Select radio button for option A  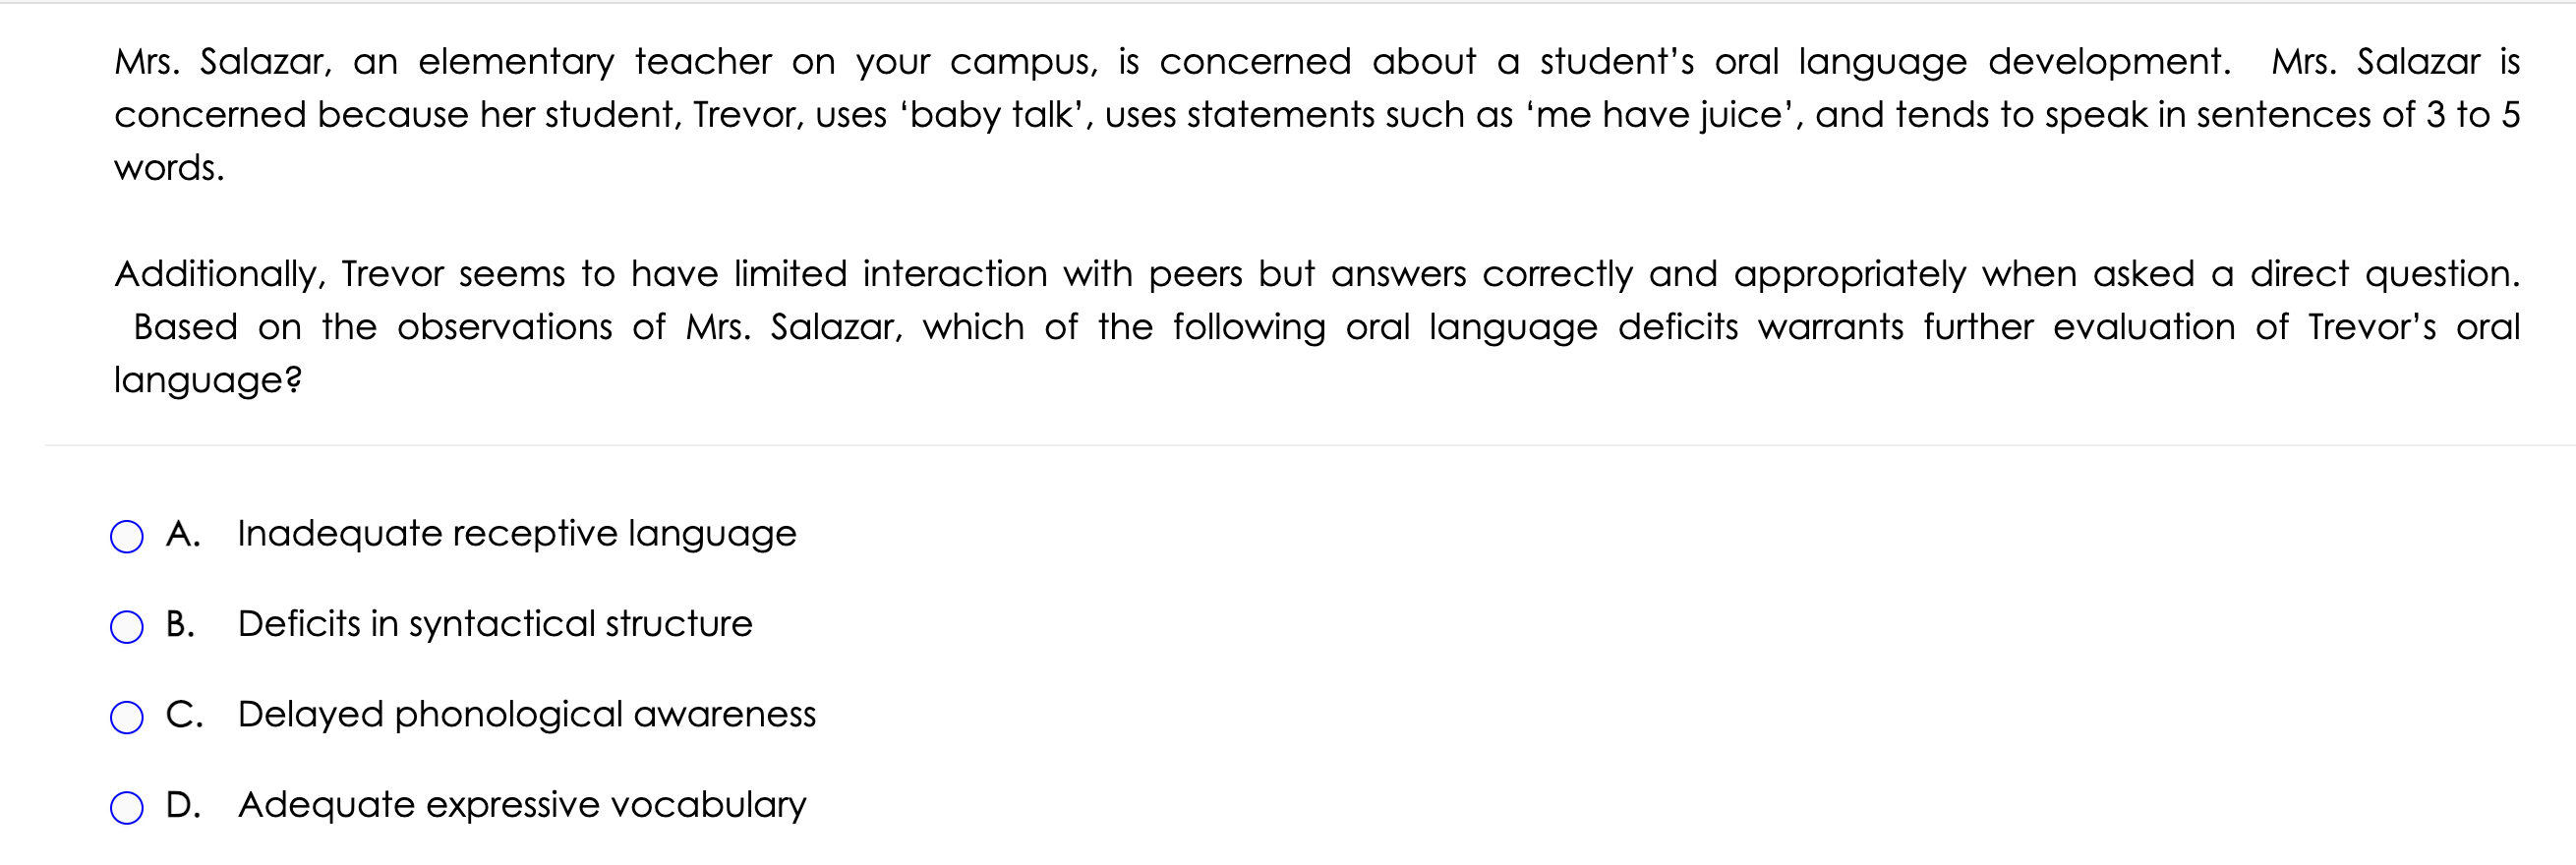pyautogui.click(x=126, y=537)
